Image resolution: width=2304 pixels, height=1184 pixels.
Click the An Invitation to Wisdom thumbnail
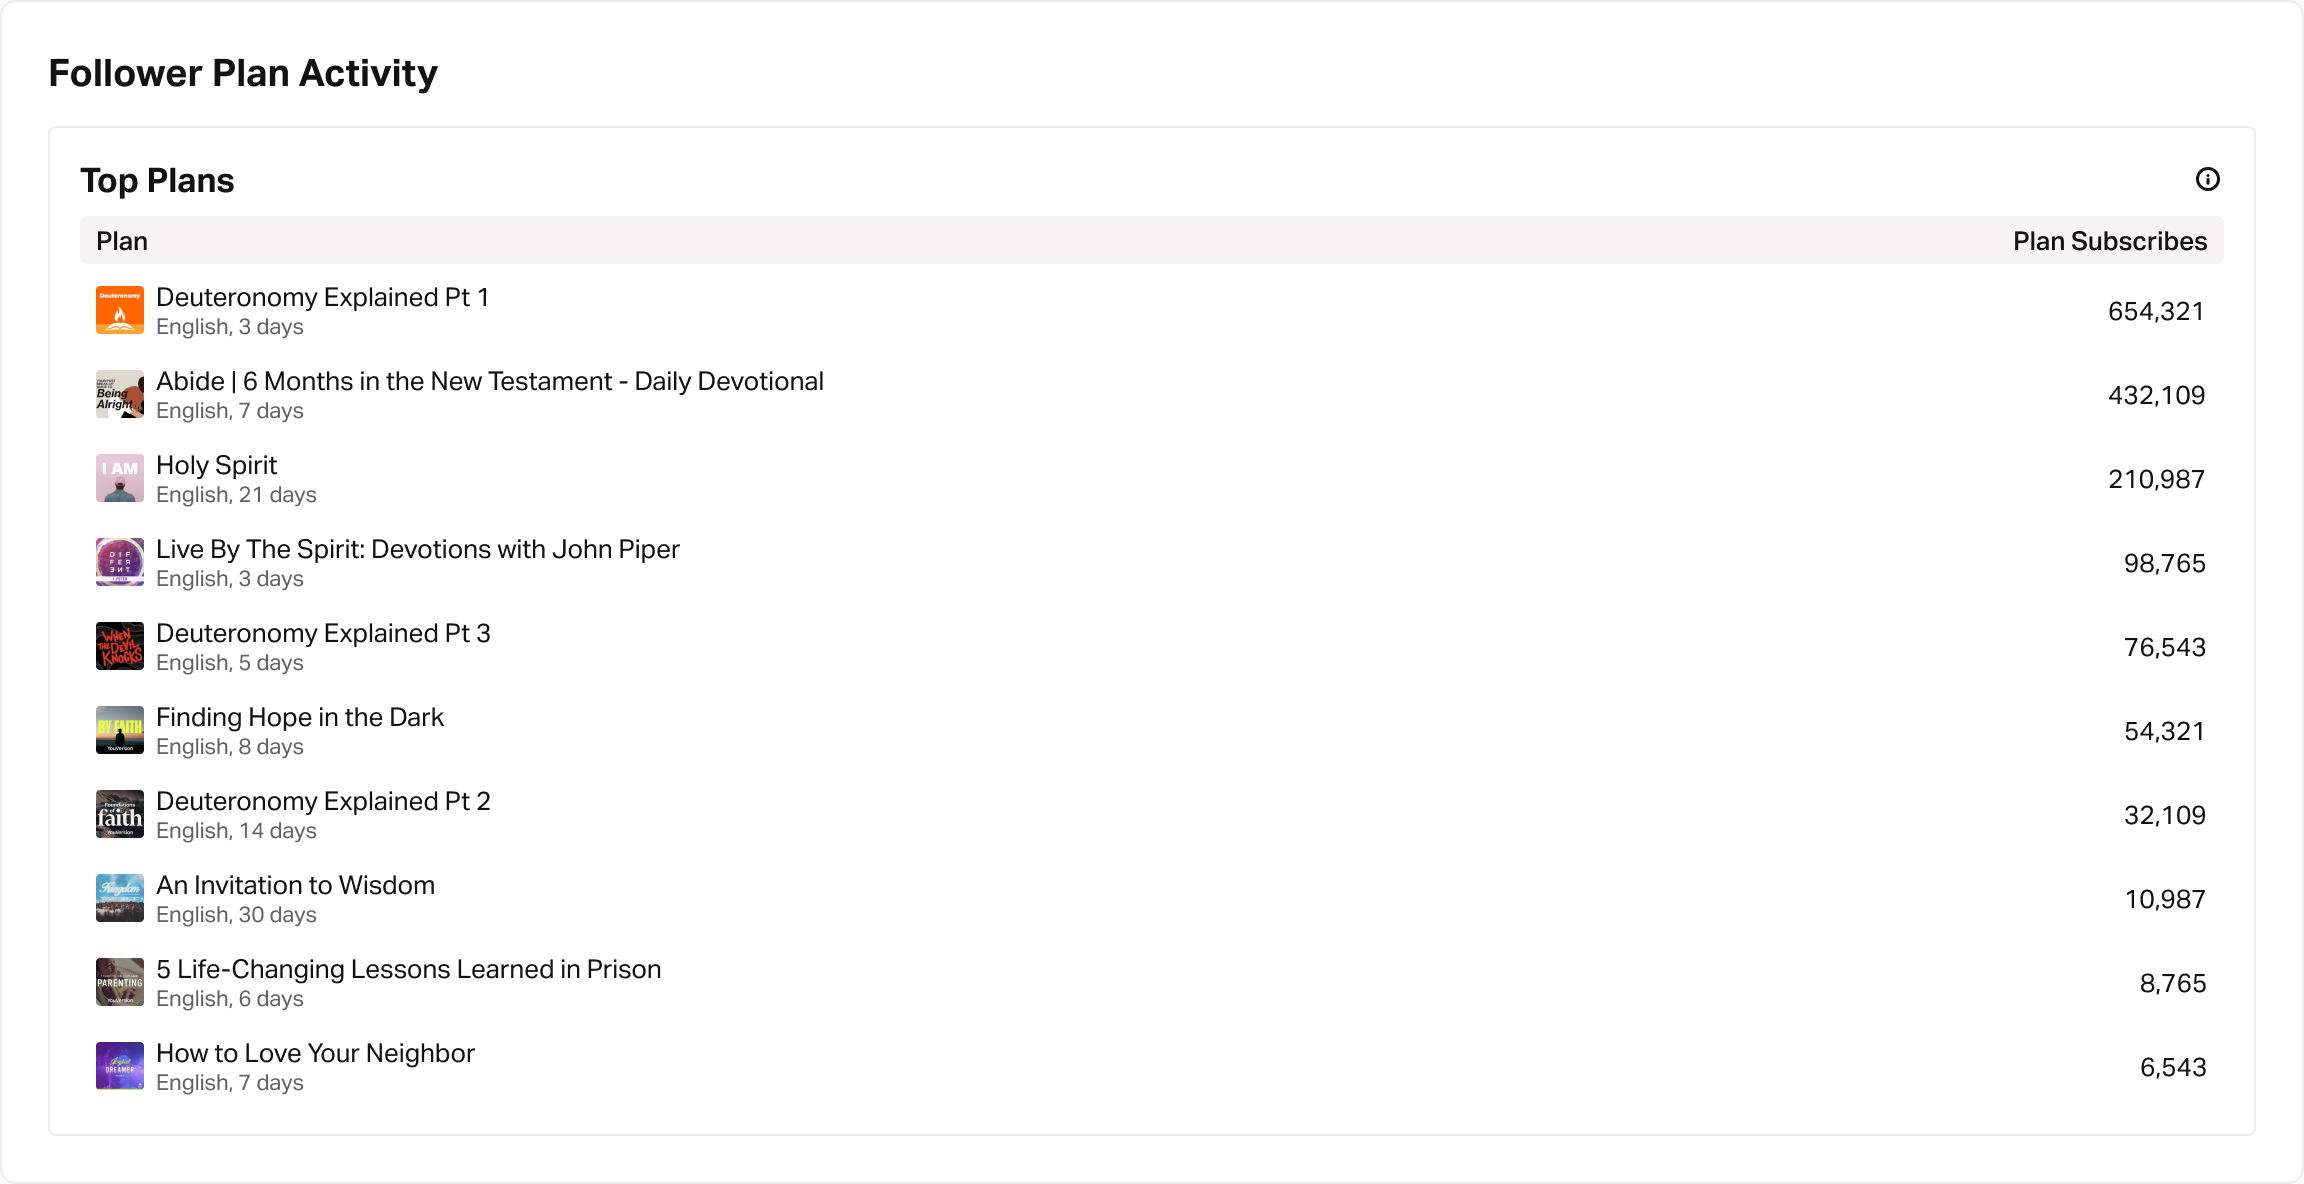120,898
